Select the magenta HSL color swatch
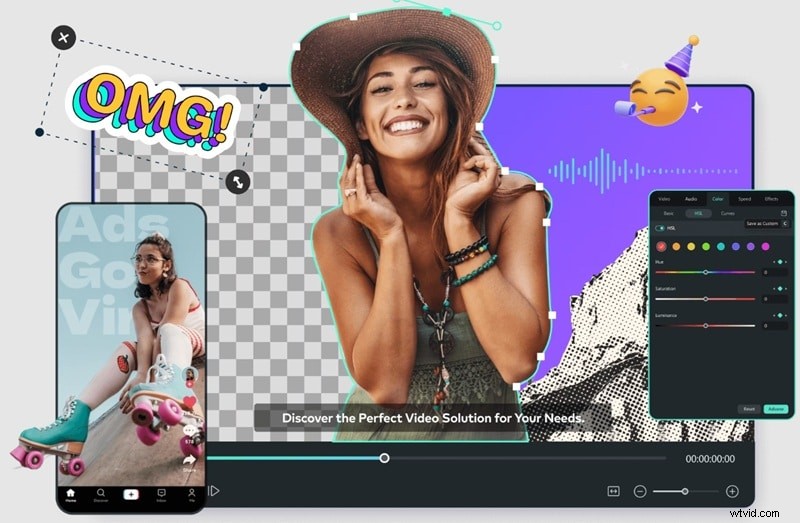Viewport: 800px width, 523px height. click(x=765, y=246)
